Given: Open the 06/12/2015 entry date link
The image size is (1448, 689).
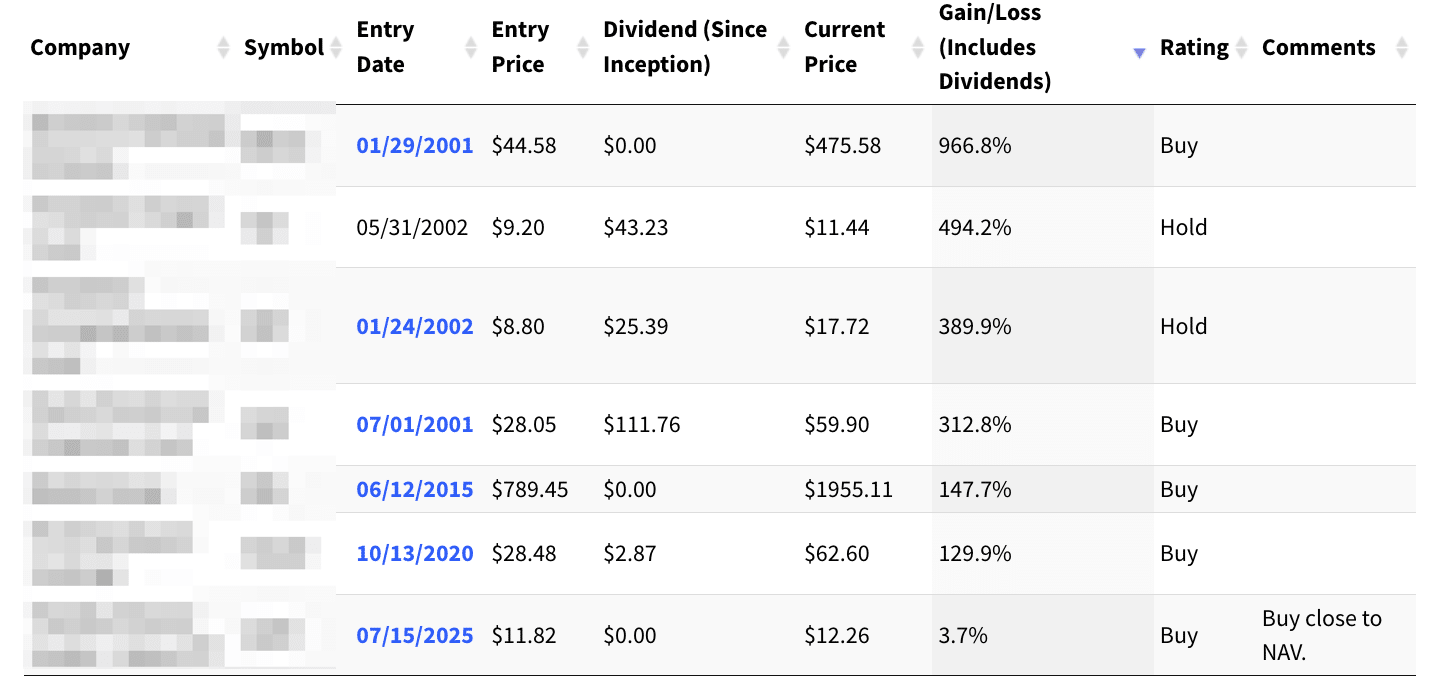Looking at the screenshot, I should [414, 490].
